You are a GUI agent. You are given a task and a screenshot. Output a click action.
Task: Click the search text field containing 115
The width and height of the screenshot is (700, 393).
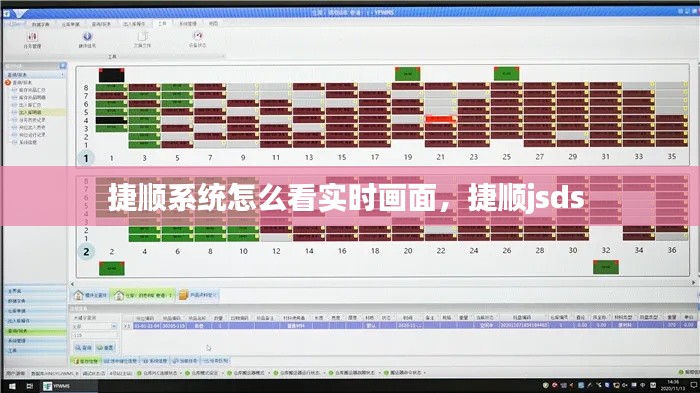tap(95, 335)
